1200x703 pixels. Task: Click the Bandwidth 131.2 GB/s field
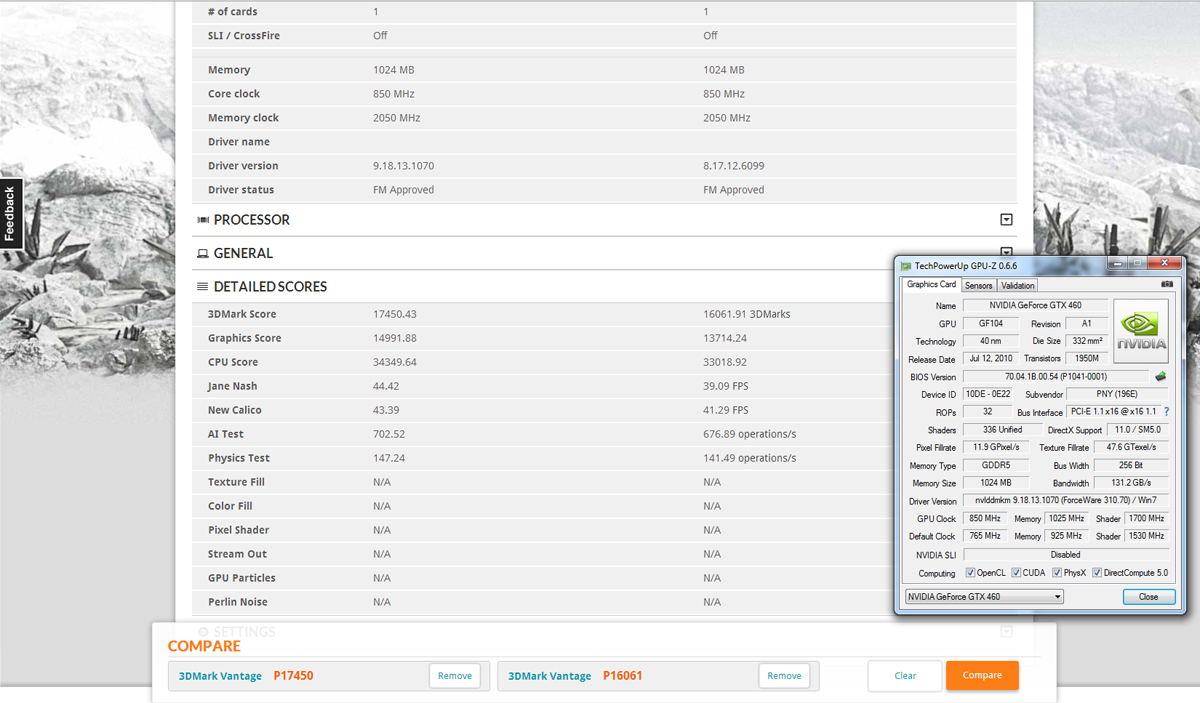tap(1130, 483)
